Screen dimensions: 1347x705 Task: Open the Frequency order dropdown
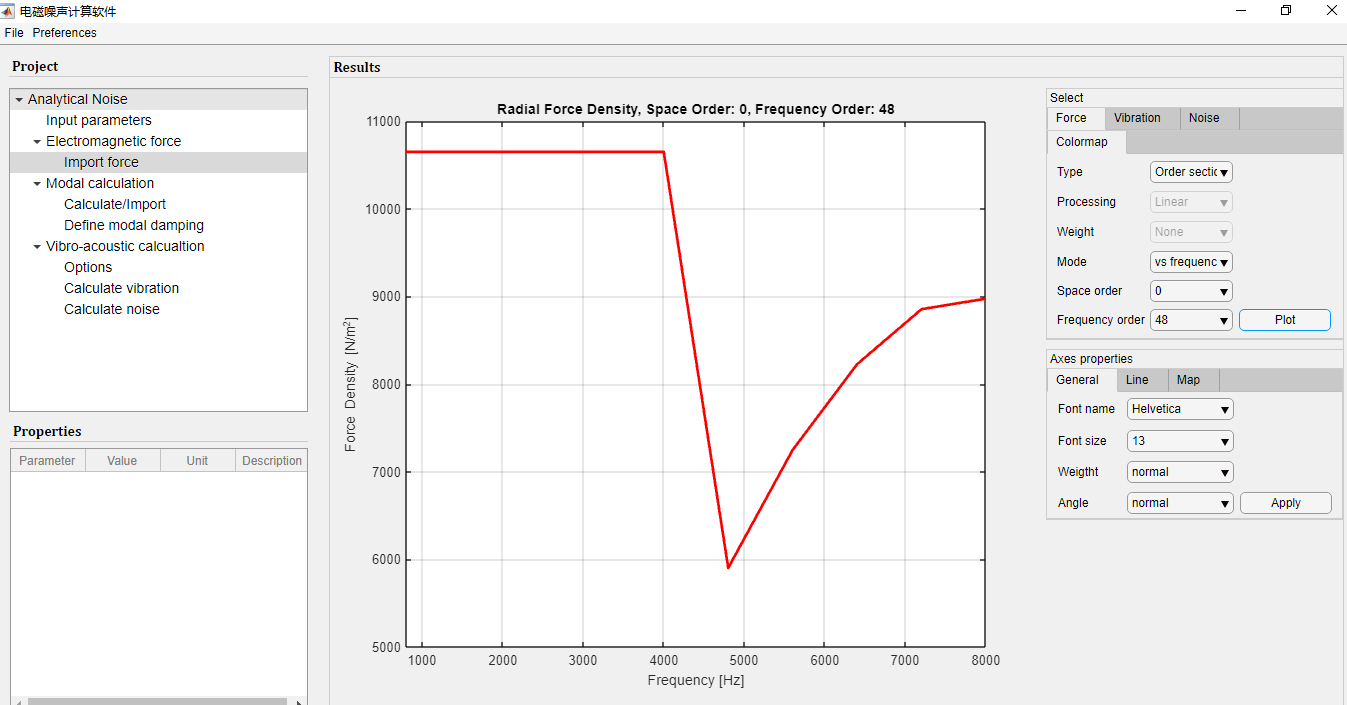pyautogui.click(x=1191, y=320)
